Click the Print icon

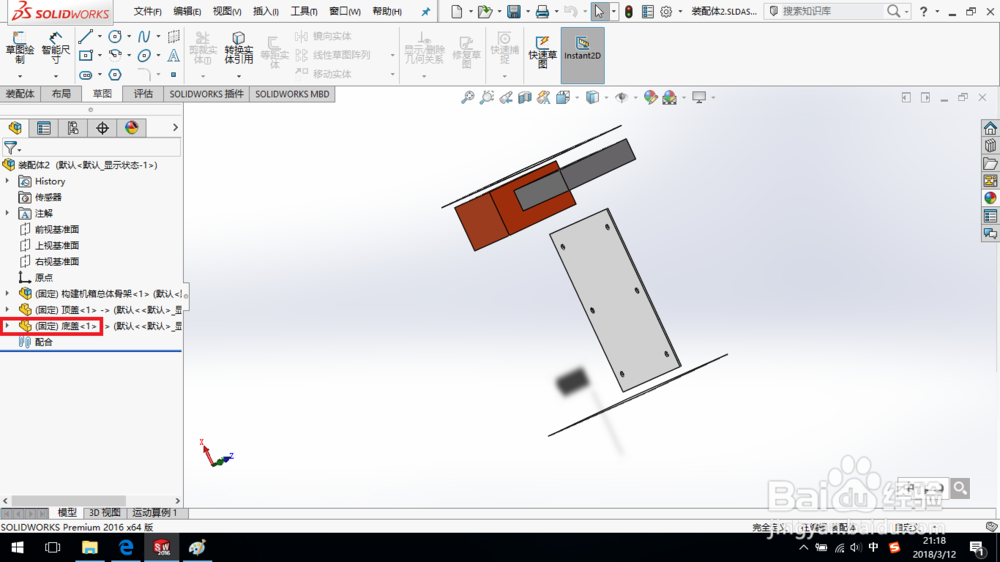[542, 11]
